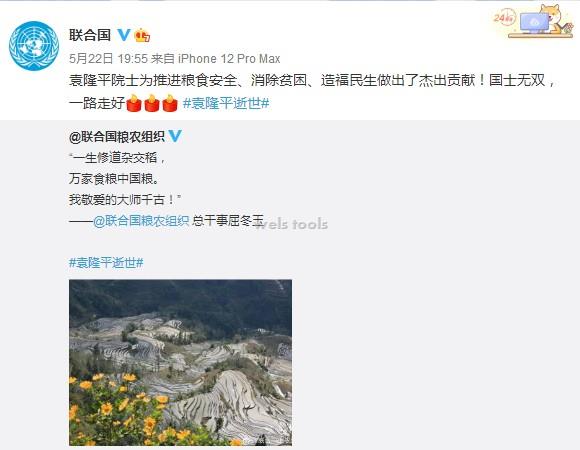Open the @联合国粮农组织 repost author name
This screenshot has height=450, width=580.
(117, 137)
